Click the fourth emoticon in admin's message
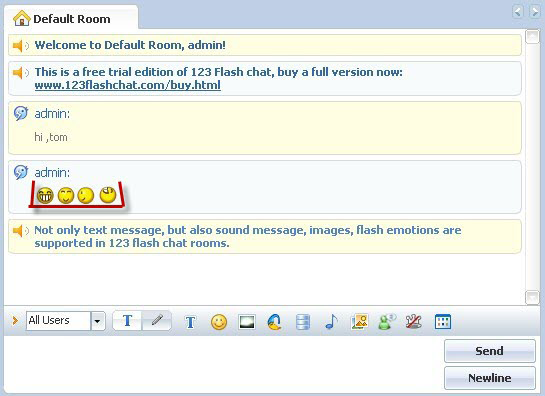 click(x=108, y=195)
